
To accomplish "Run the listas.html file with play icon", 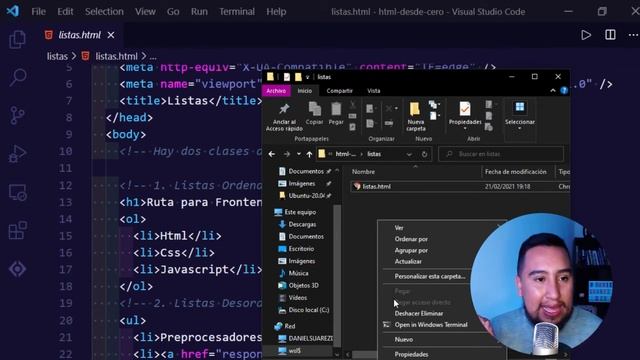I will click(586, 35).
